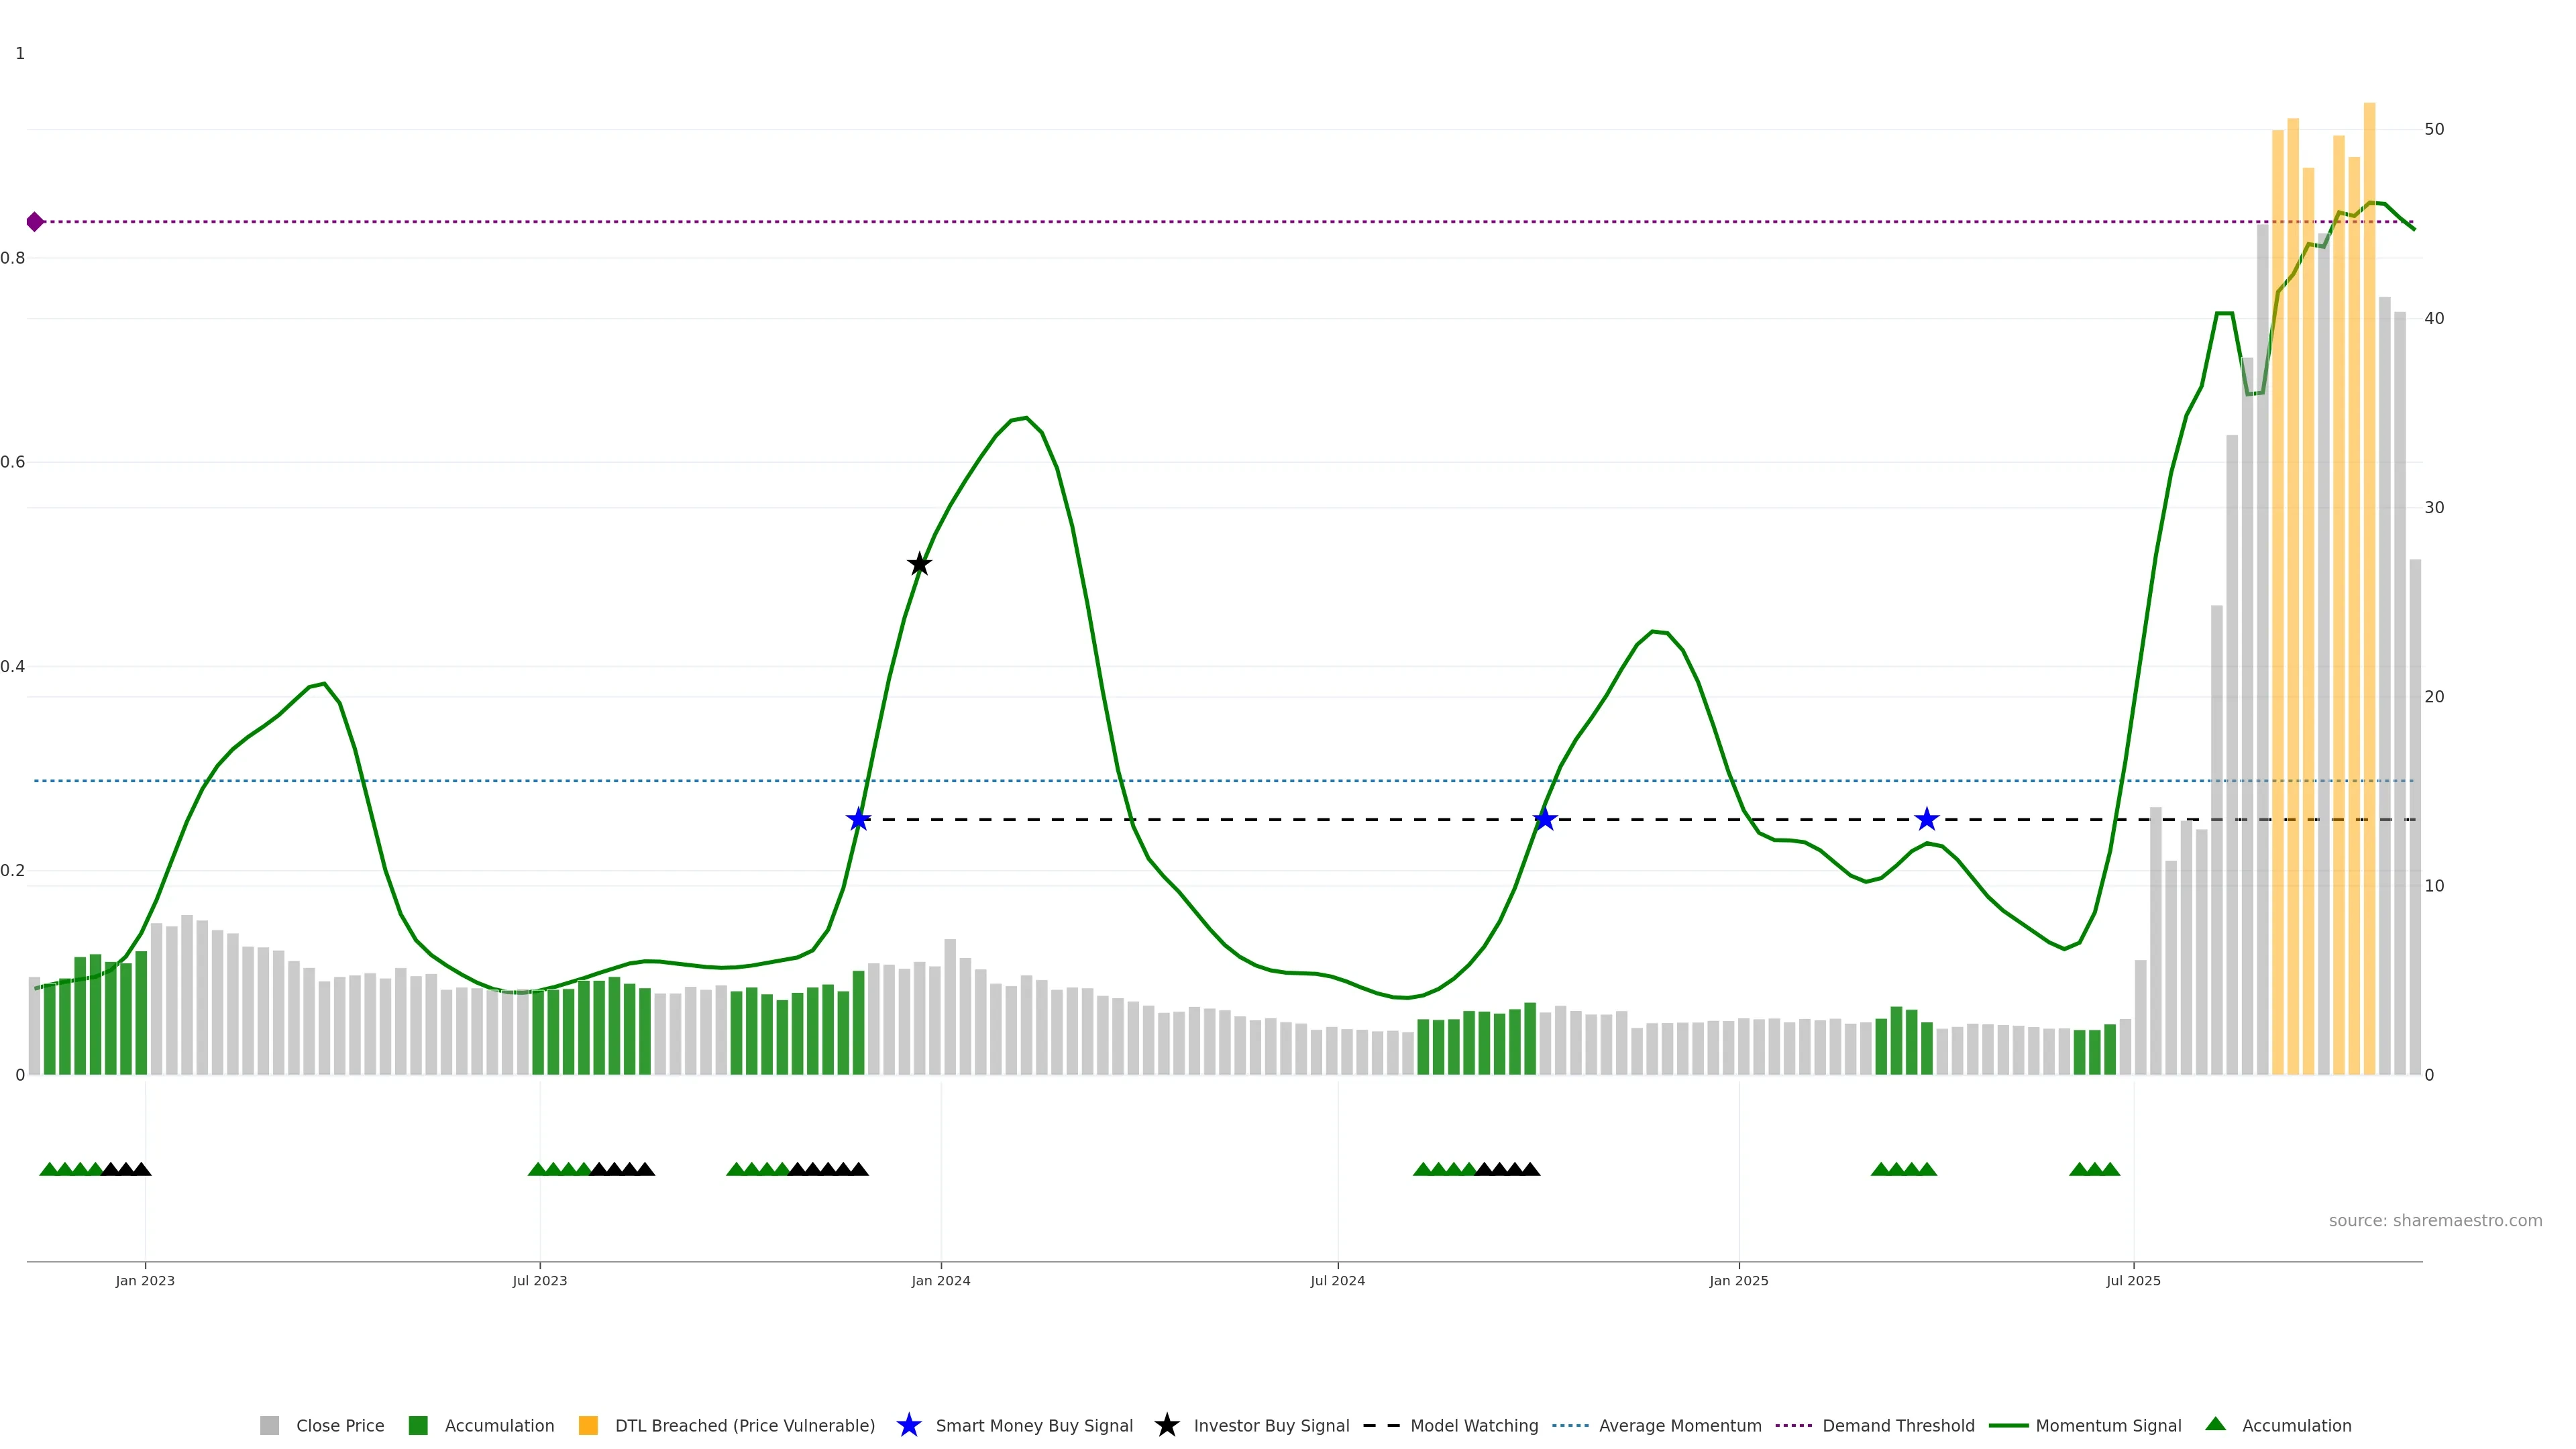Click black star icon in the legend
Viewport: 2576px width, 1449px height.
(1166, 1425)
